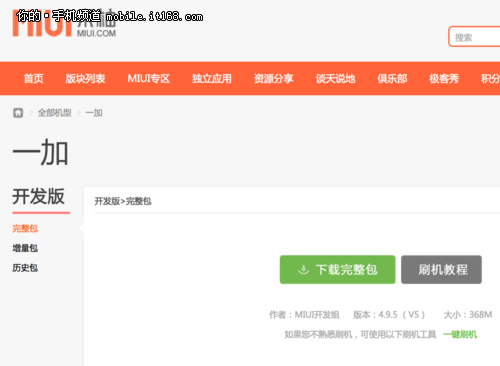Click the 大小：368M text
Viewport: 500px width, 366px height.
point(468,315)
